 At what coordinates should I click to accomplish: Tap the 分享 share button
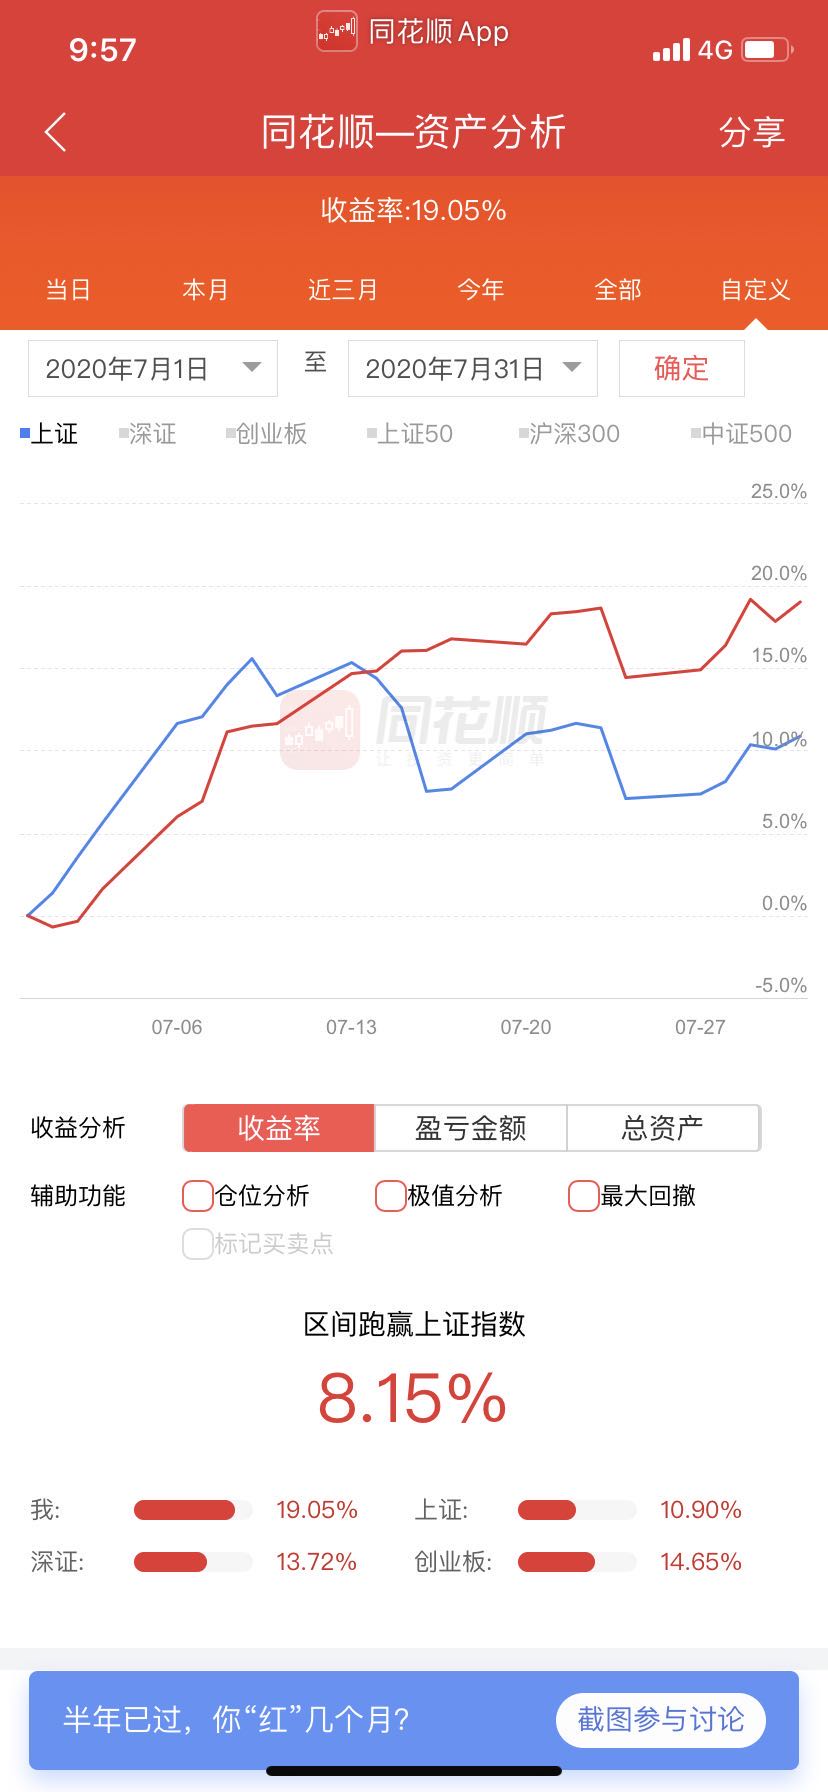tap(752, 132)
